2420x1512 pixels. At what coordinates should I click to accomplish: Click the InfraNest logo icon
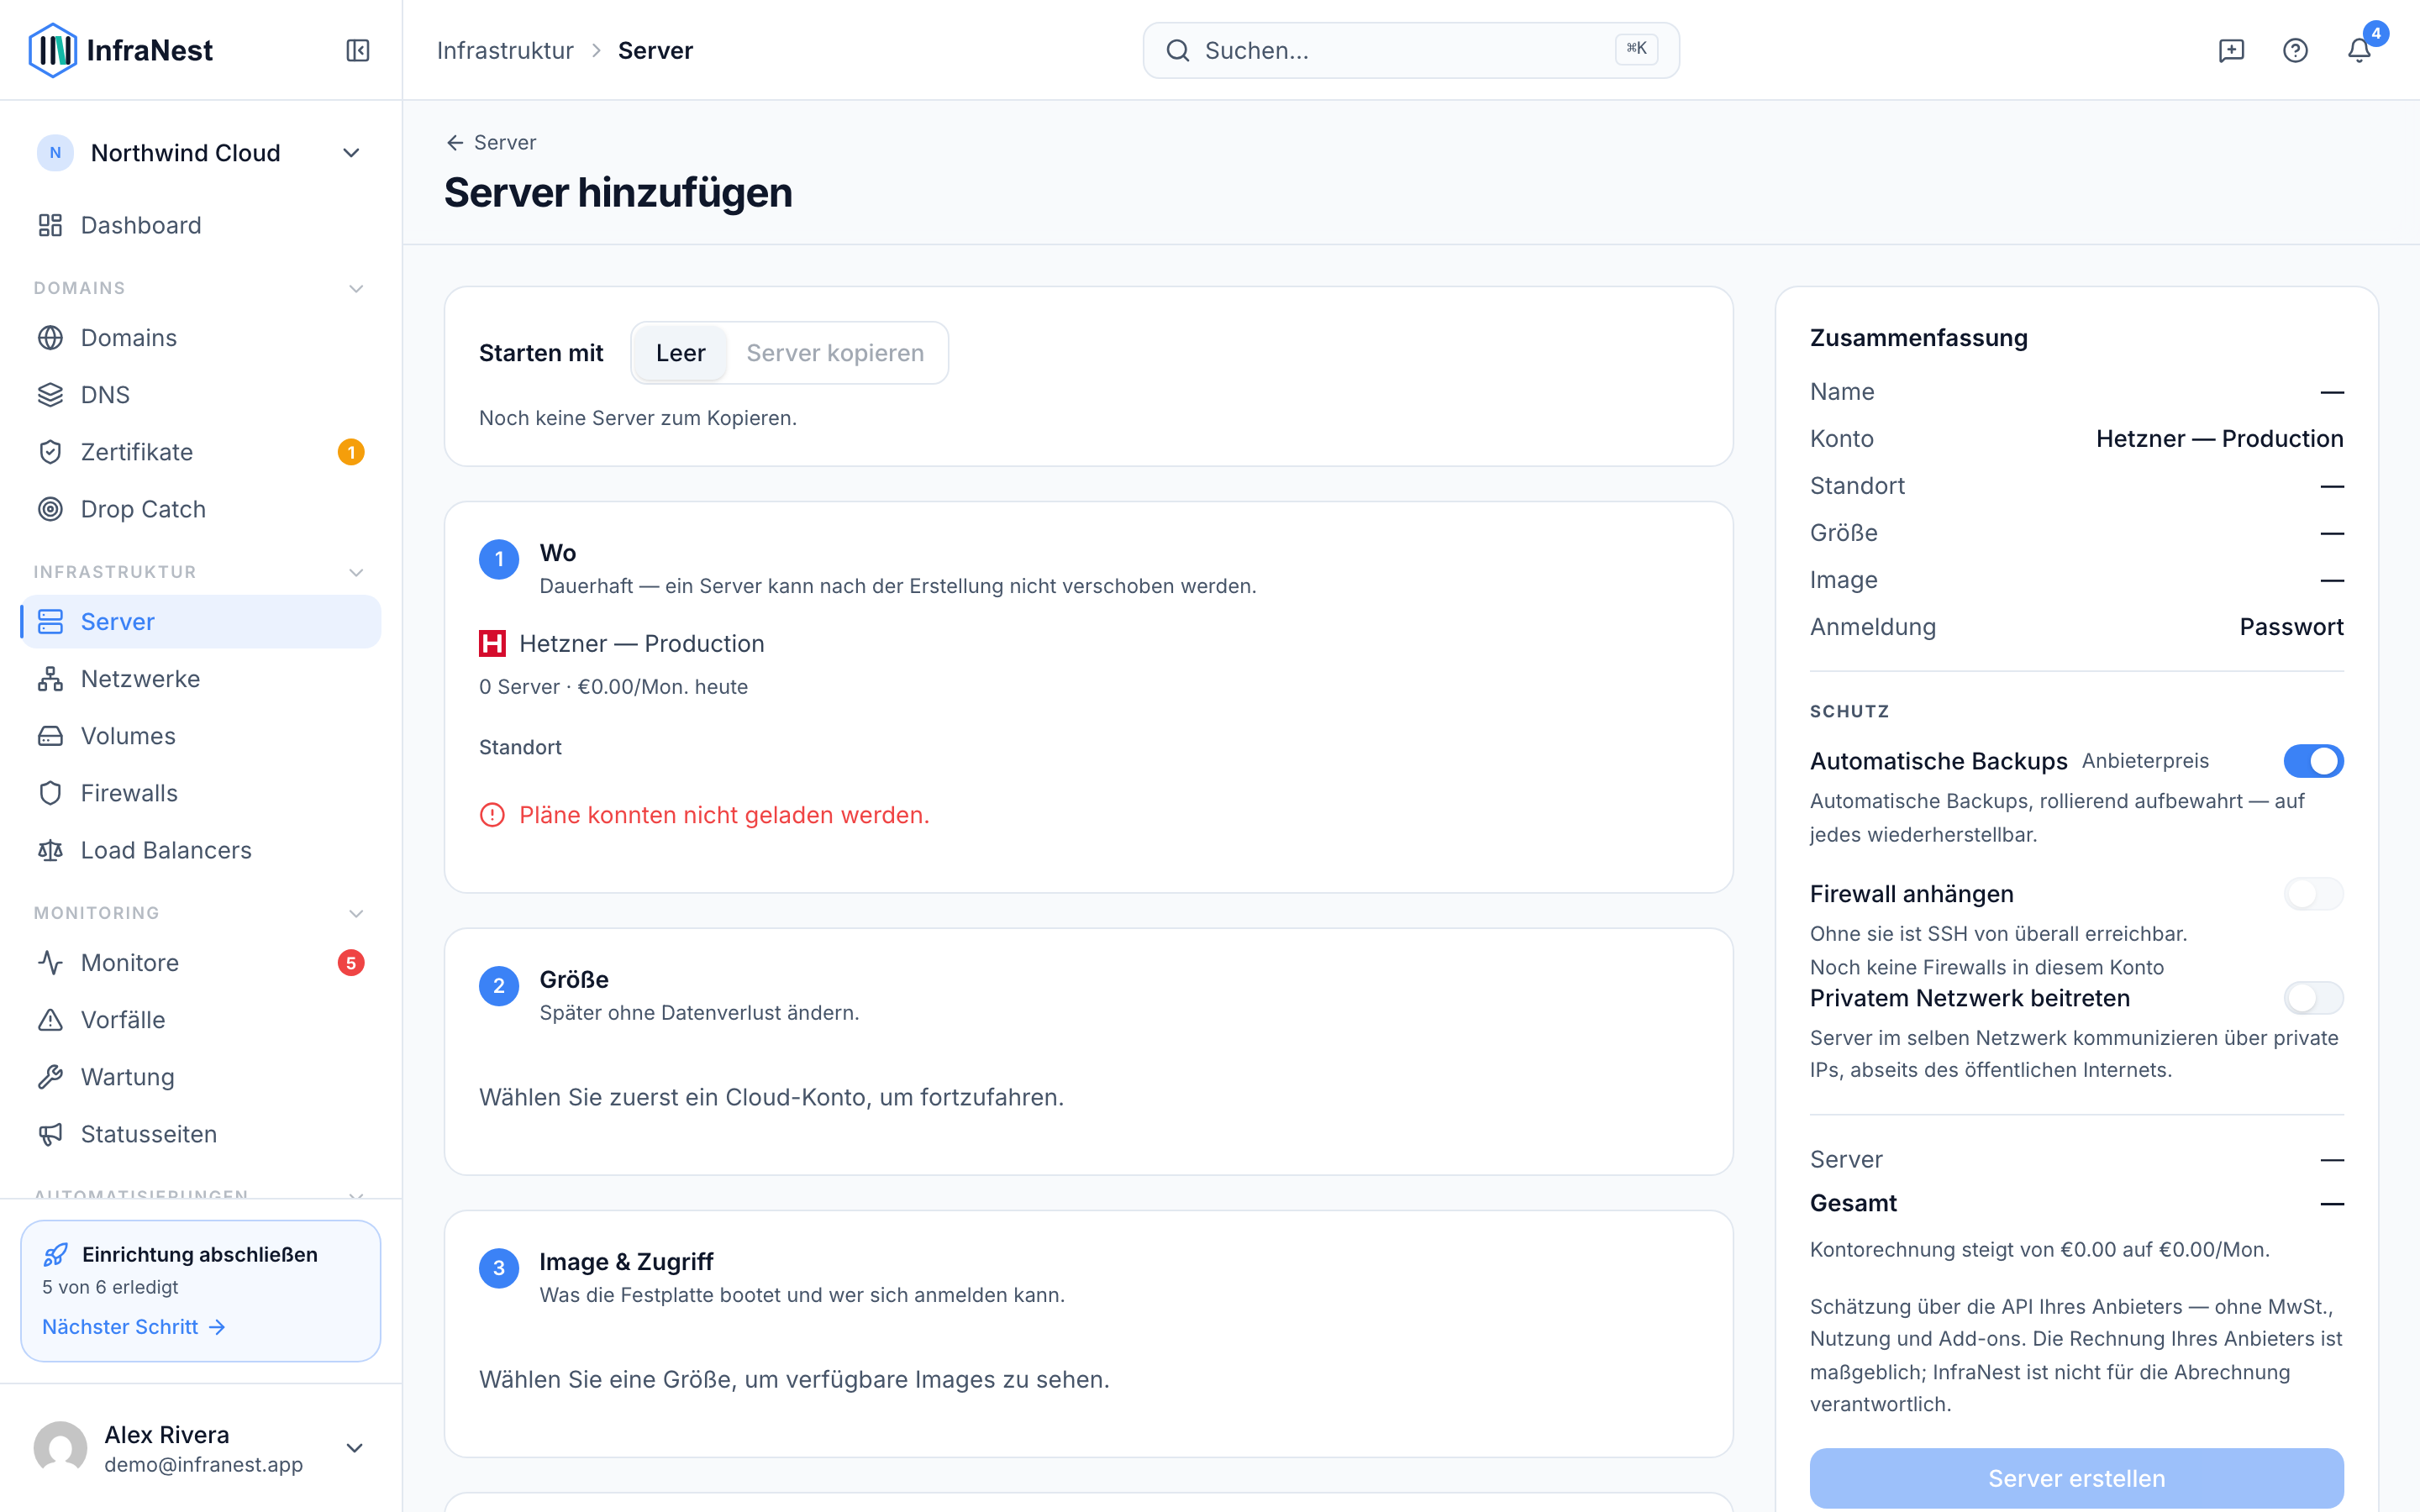tap(52, 50)
